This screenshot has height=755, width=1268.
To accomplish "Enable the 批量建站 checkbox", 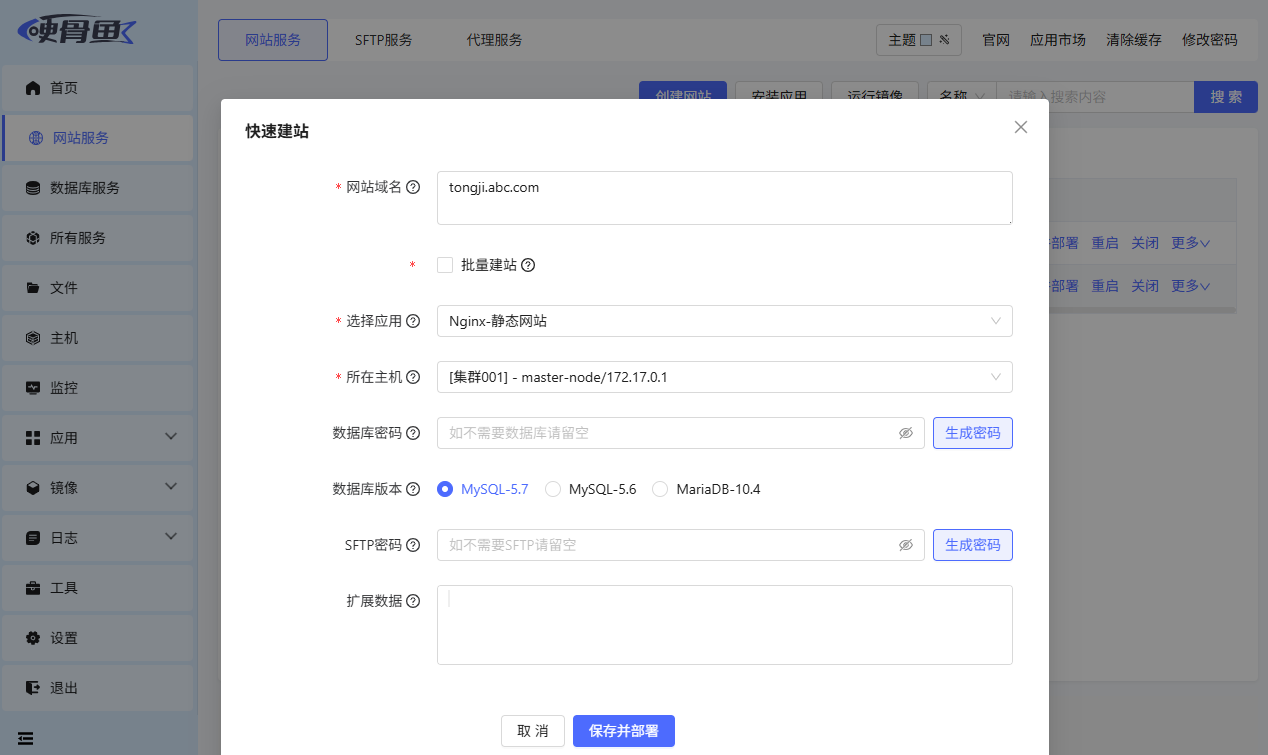I will 445,265.
